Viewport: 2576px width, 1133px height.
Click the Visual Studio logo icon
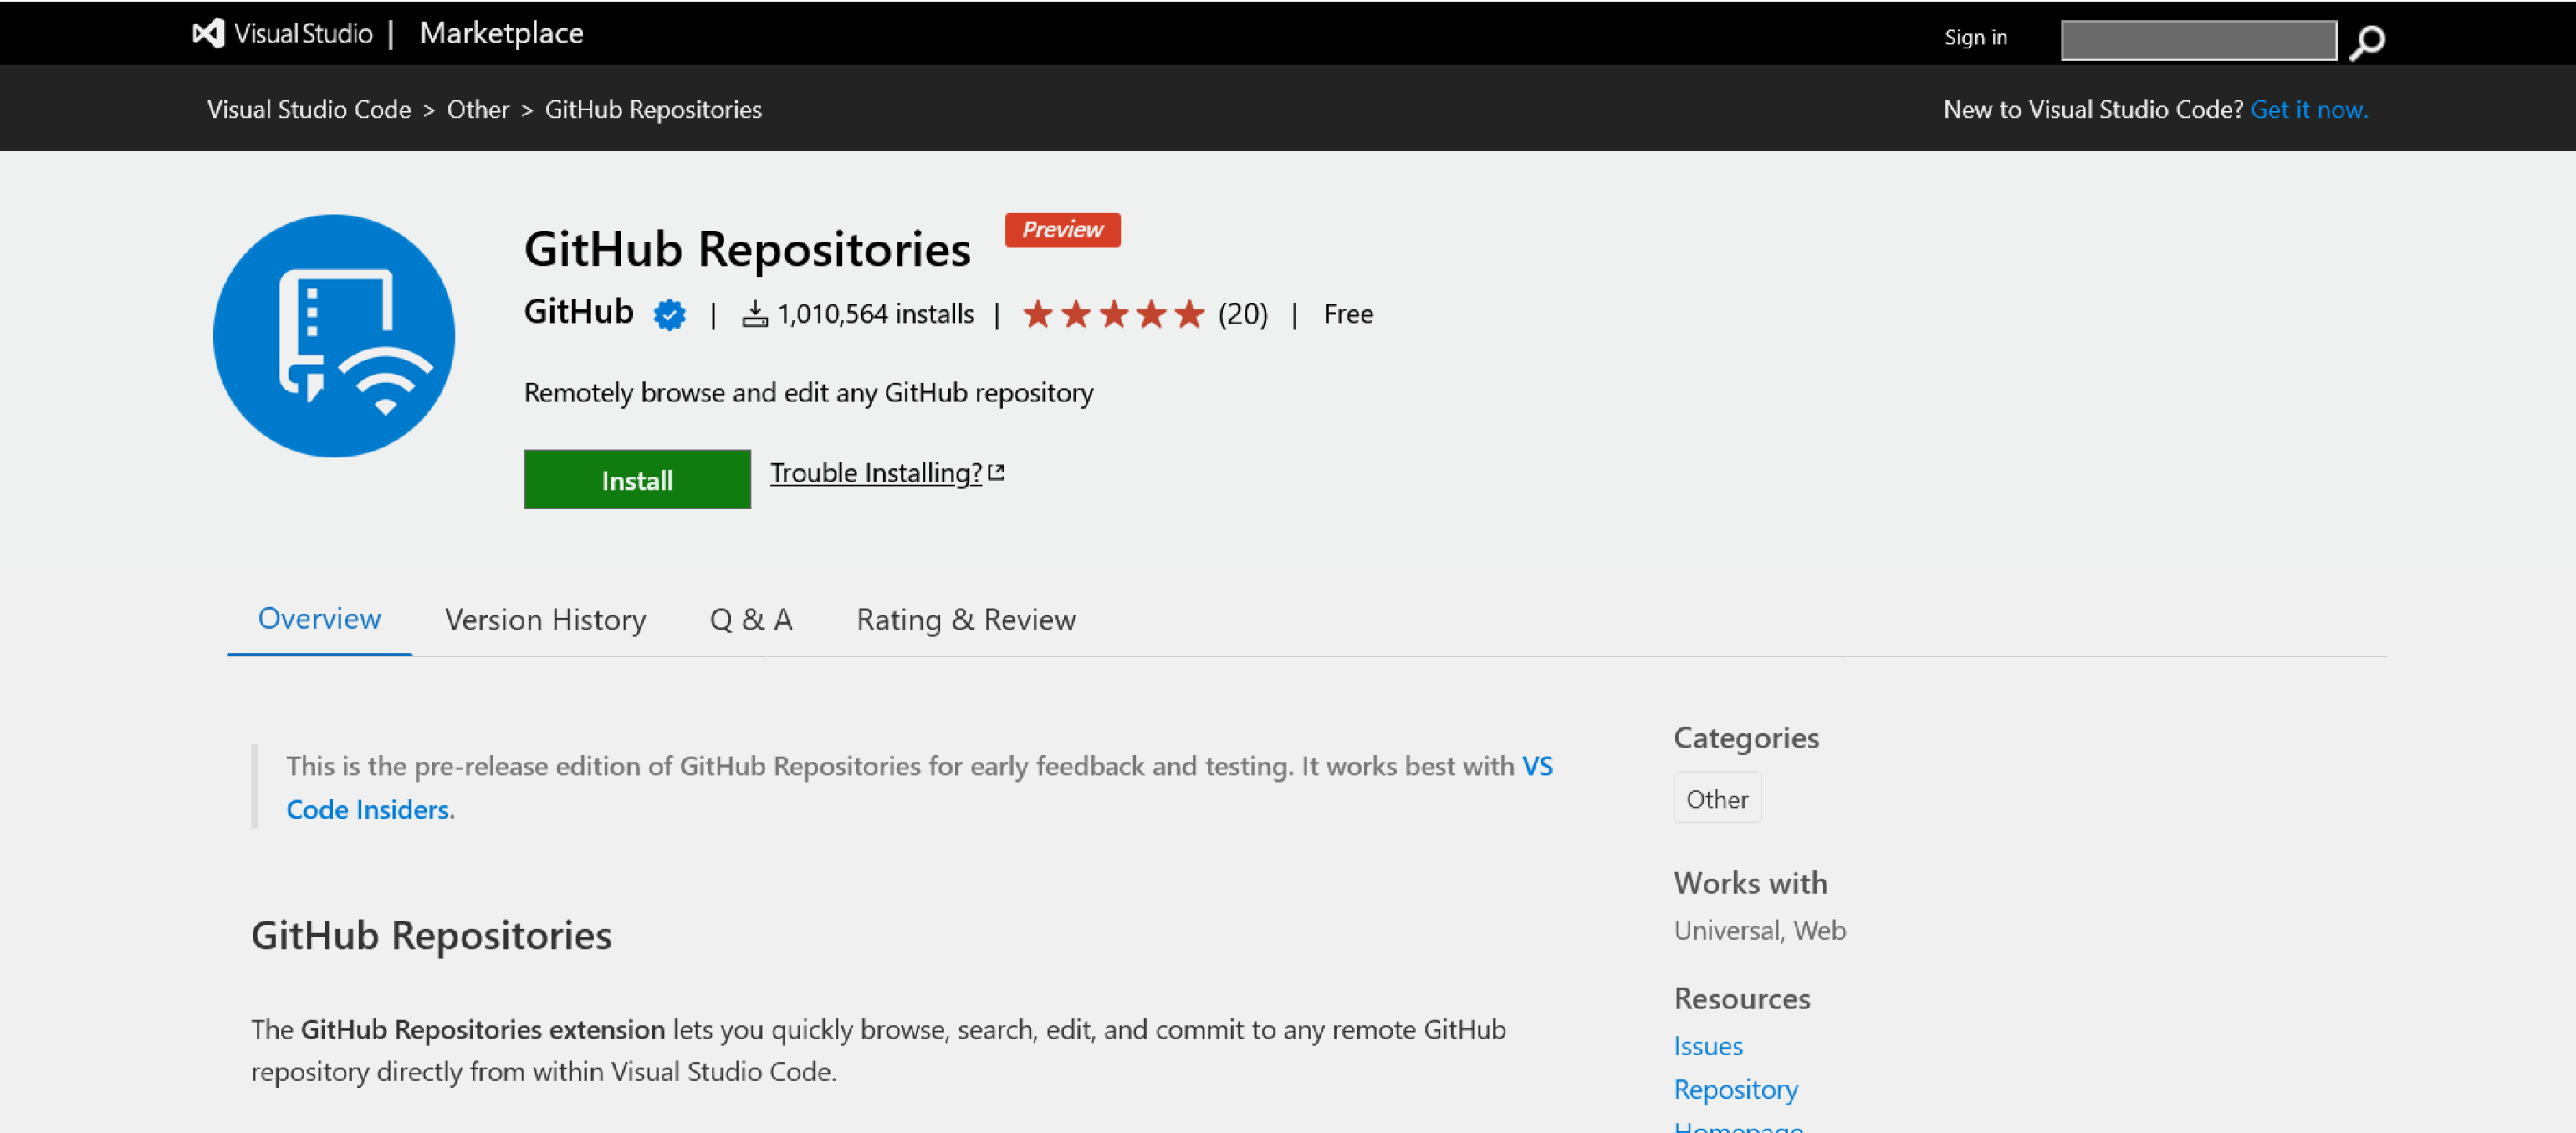208,33
